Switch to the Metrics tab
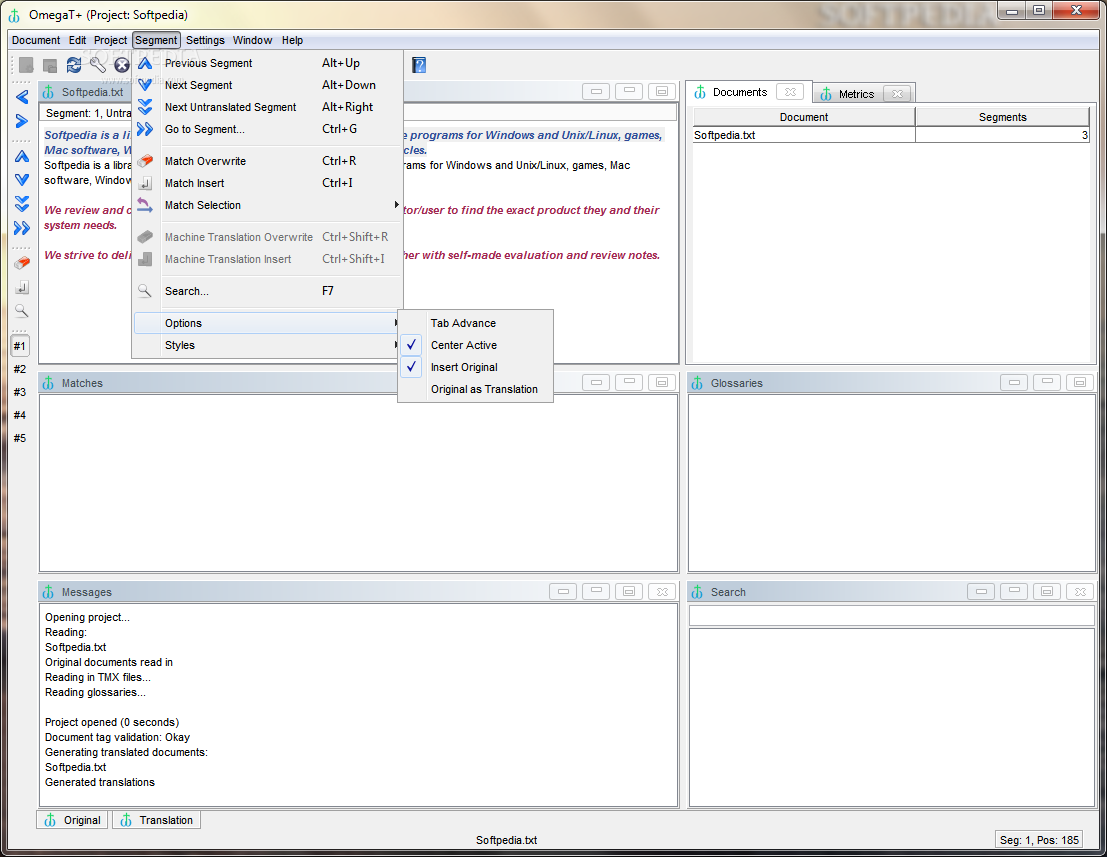Viewport: 1107px width, 857px height. coord(856,94)
